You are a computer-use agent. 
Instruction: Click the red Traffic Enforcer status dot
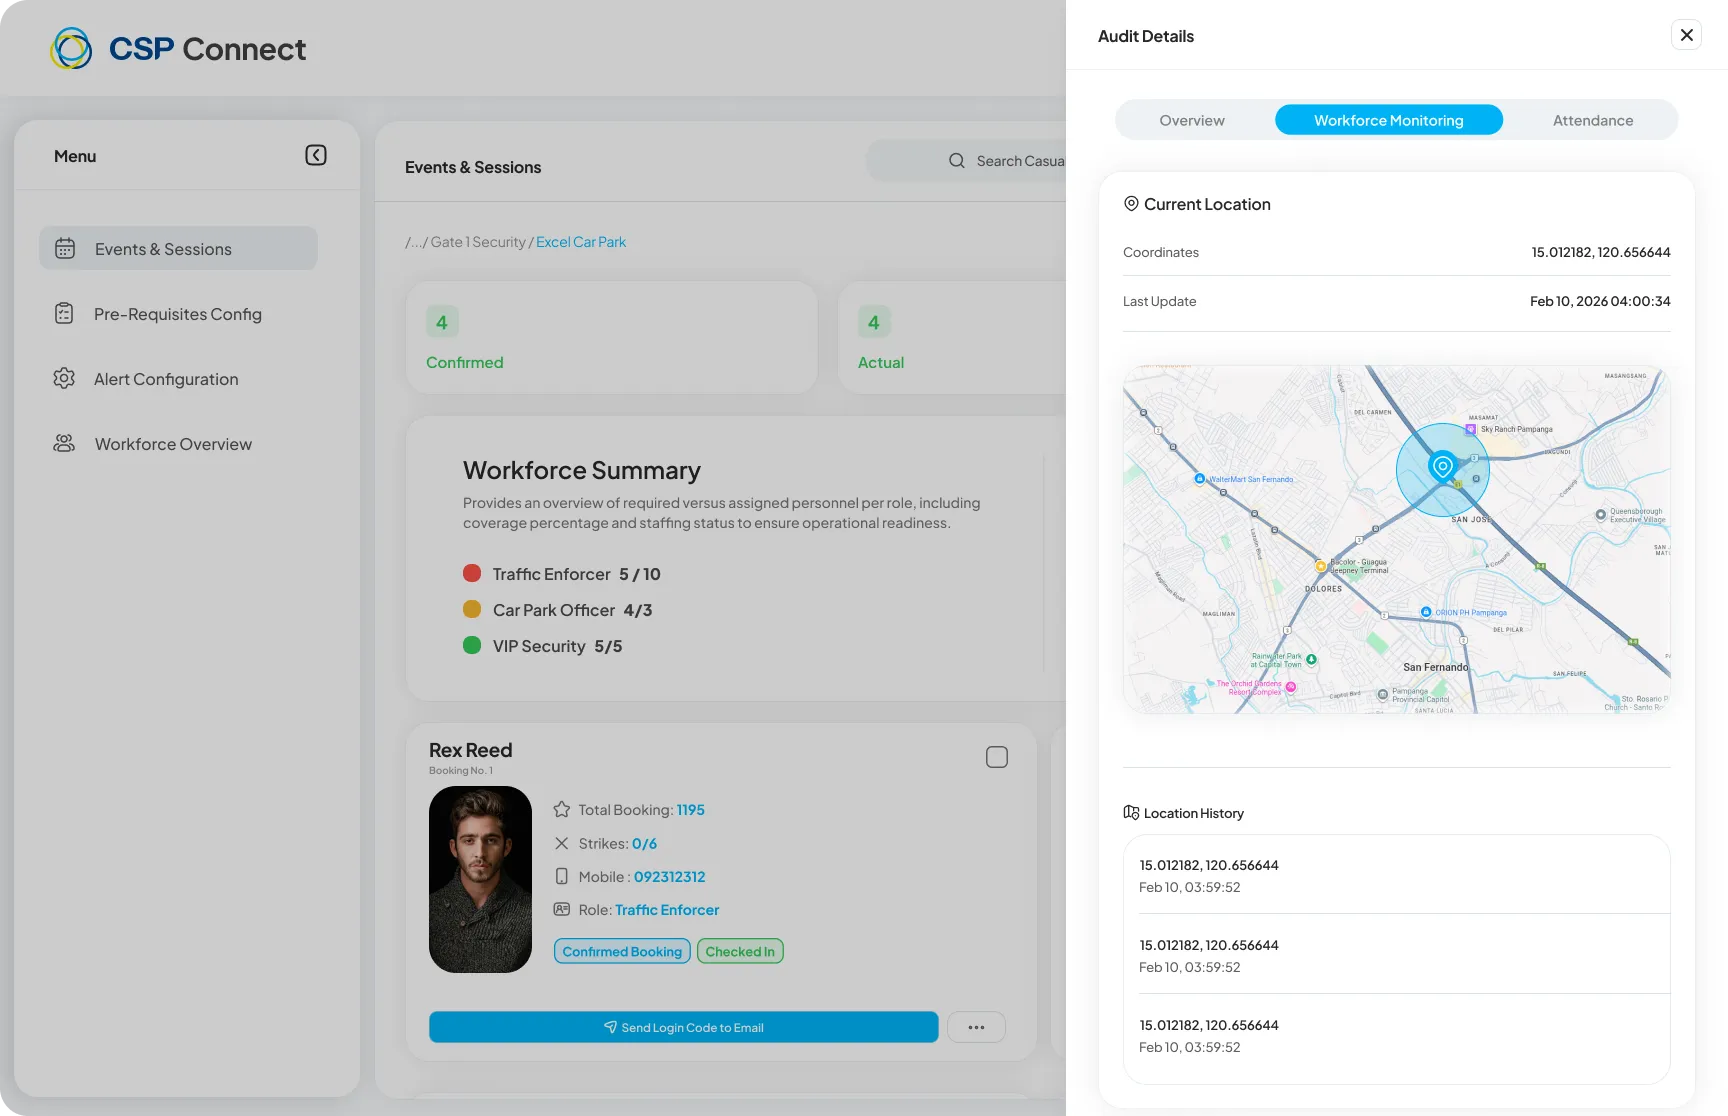point(472,573)
